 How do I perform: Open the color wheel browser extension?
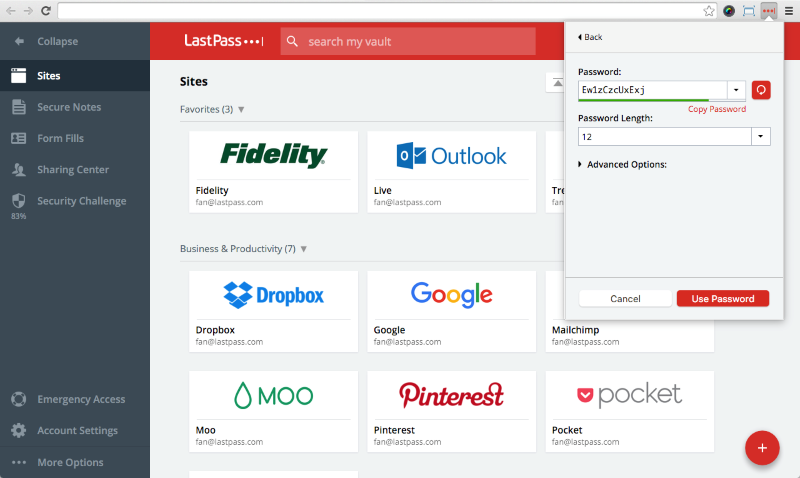coord(729,11)
